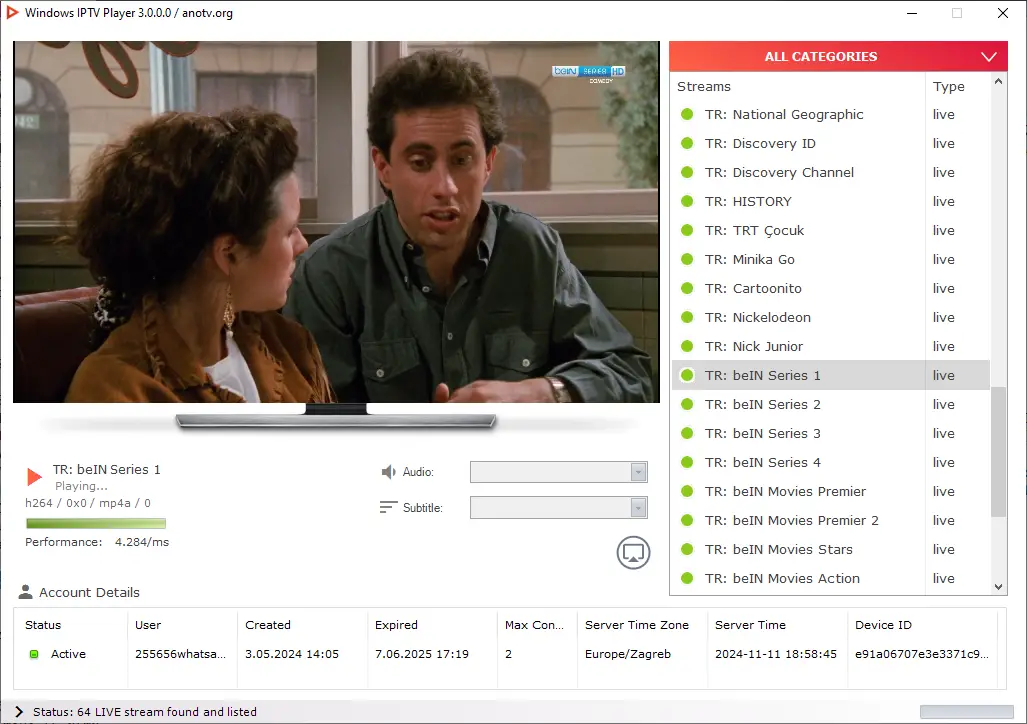This screenshot has width=1027, height=724.
Task: Click the app logo in the title bar
Action: click(x=12, y=12)
